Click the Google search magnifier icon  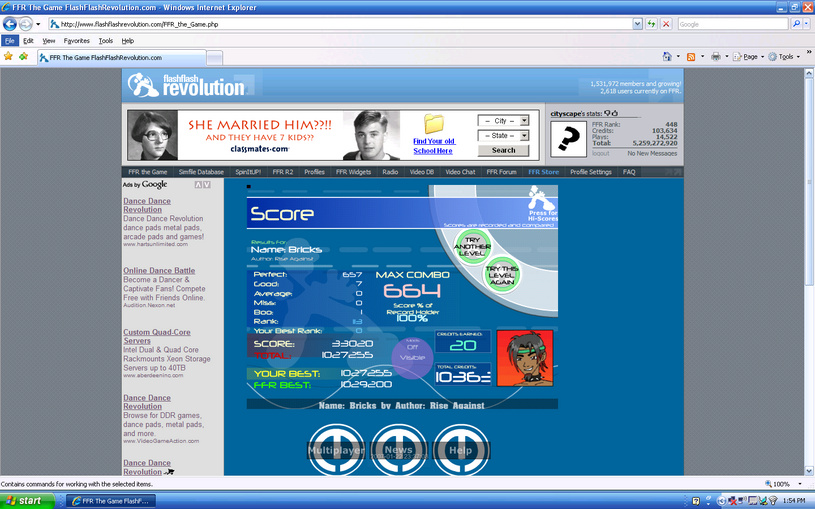point(796,24)
